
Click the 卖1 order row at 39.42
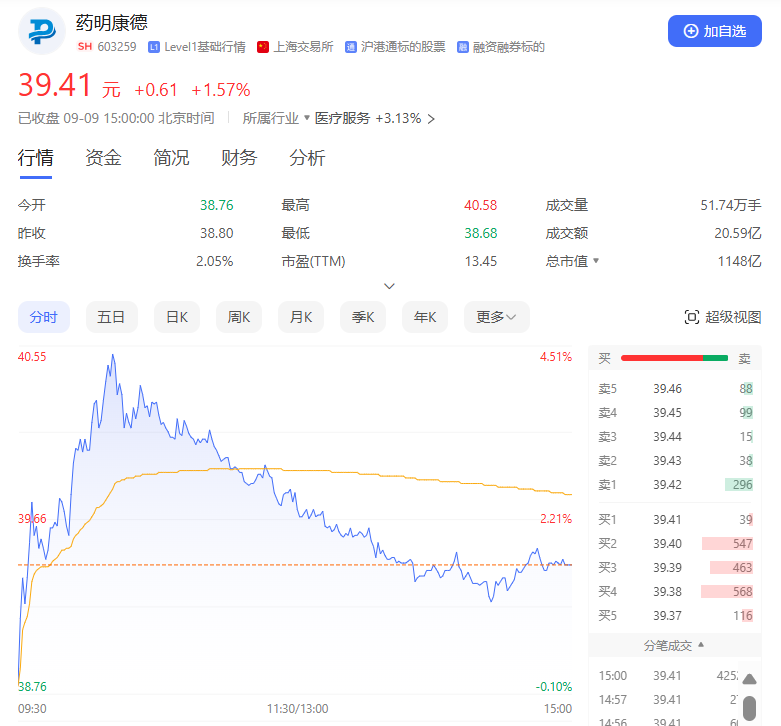tap(675, 484)
